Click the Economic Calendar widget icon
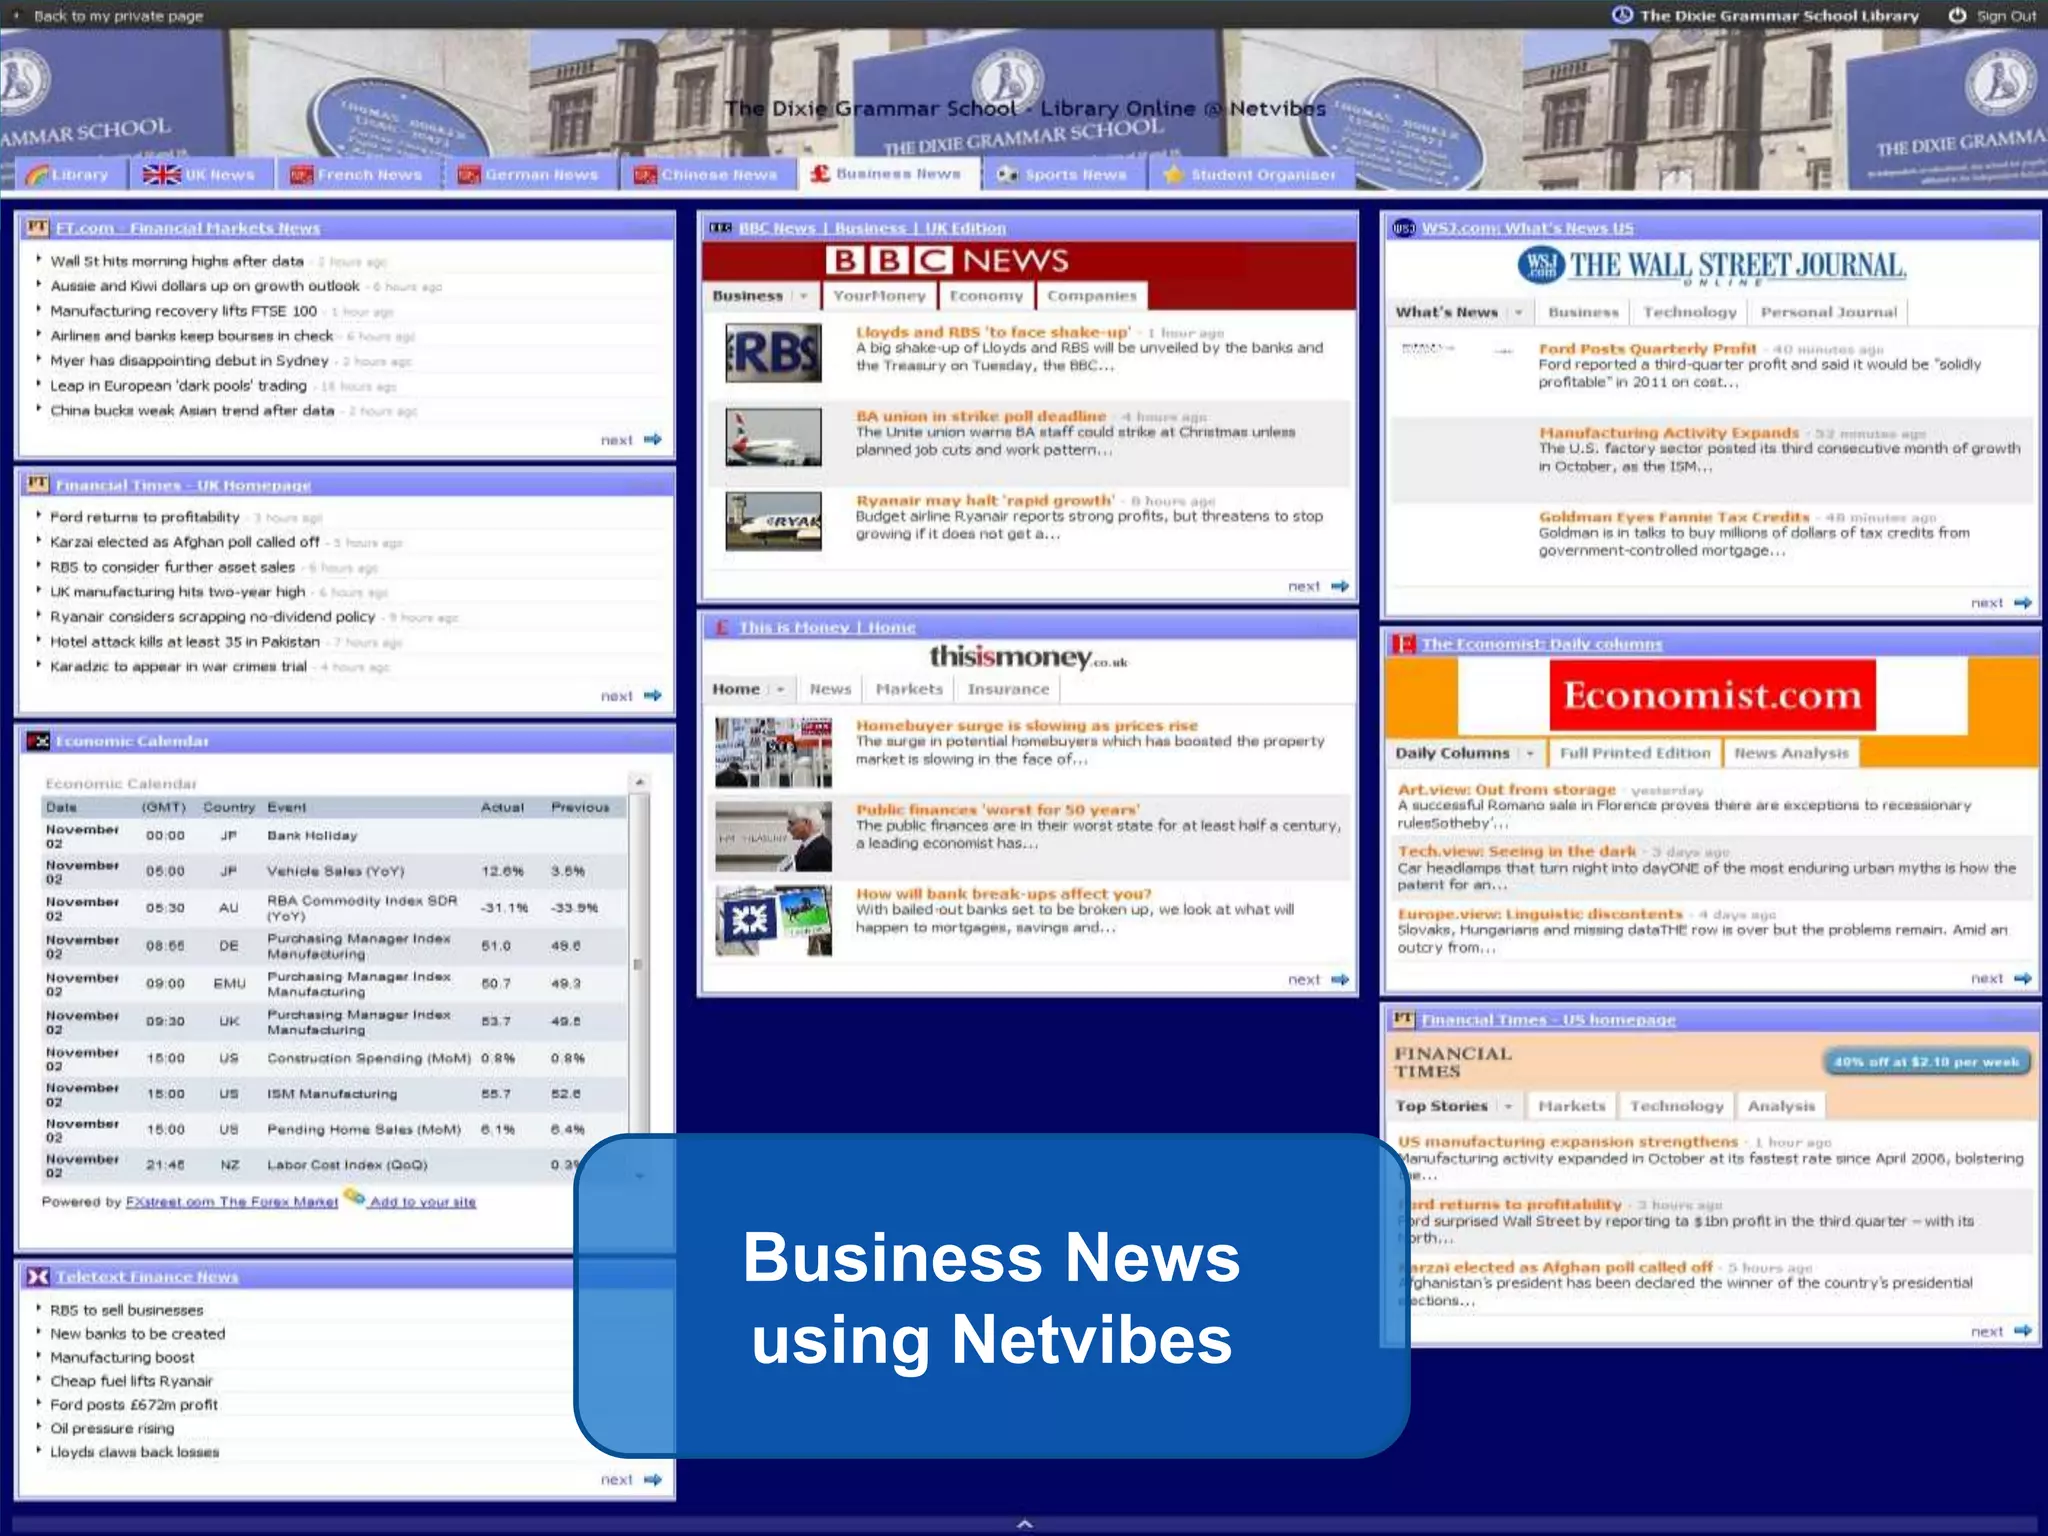 coord(37,741)
